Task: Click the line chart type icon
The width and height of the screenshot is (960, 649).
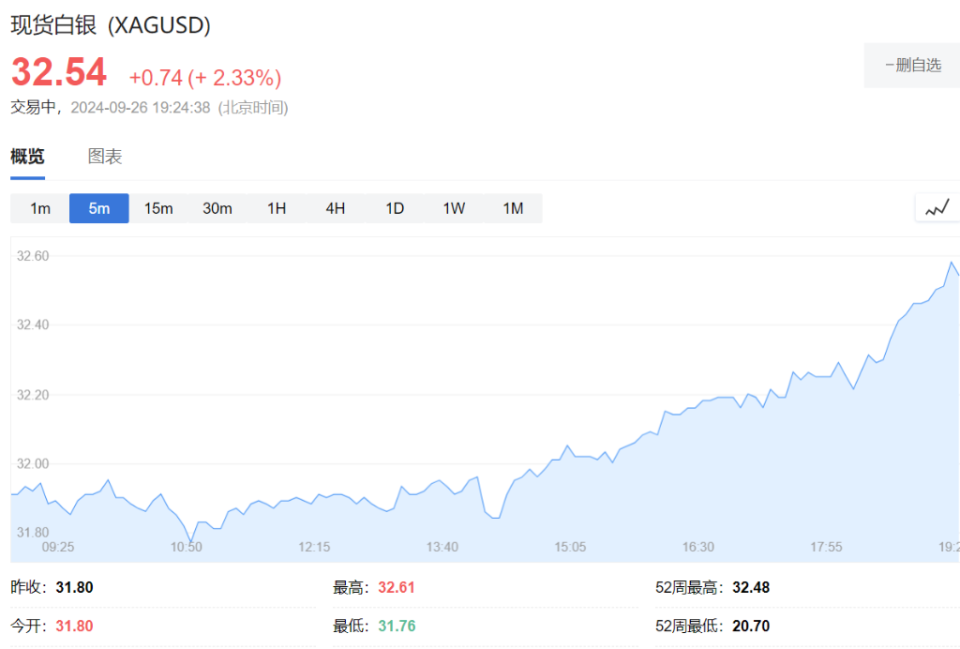Action: (937, 208)
